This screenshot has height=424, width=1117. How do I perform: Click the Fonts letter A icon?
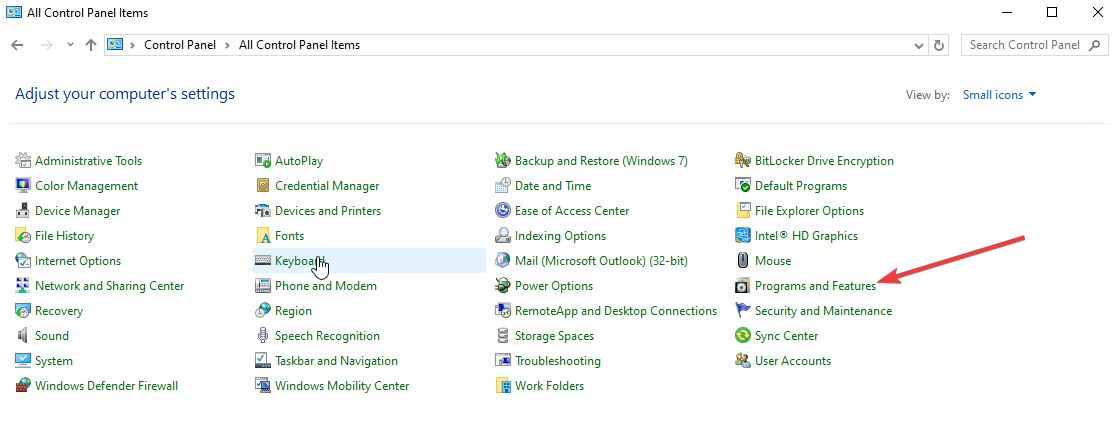(263, 236)
